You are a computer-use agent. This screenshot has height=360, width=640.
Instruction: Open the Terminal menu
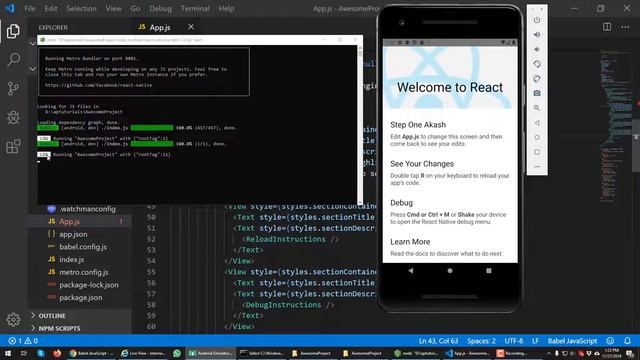click(195, 9)
